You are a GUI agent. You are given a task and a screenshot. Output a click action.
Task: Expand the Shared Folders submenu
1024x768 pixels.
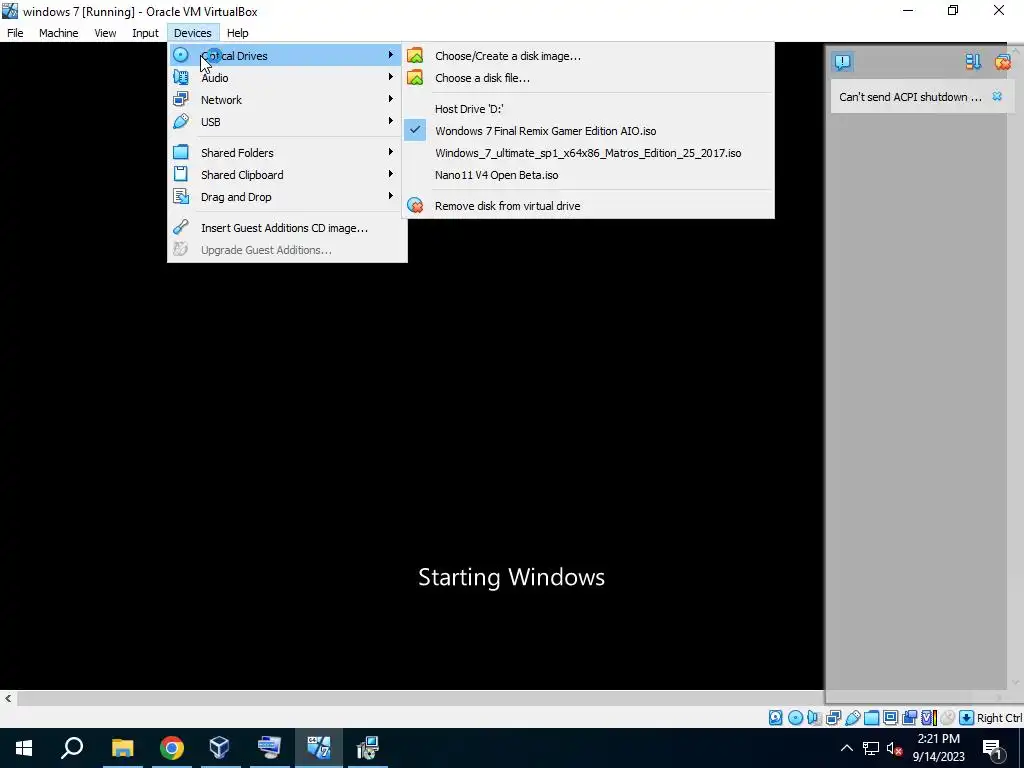(286, 153)
